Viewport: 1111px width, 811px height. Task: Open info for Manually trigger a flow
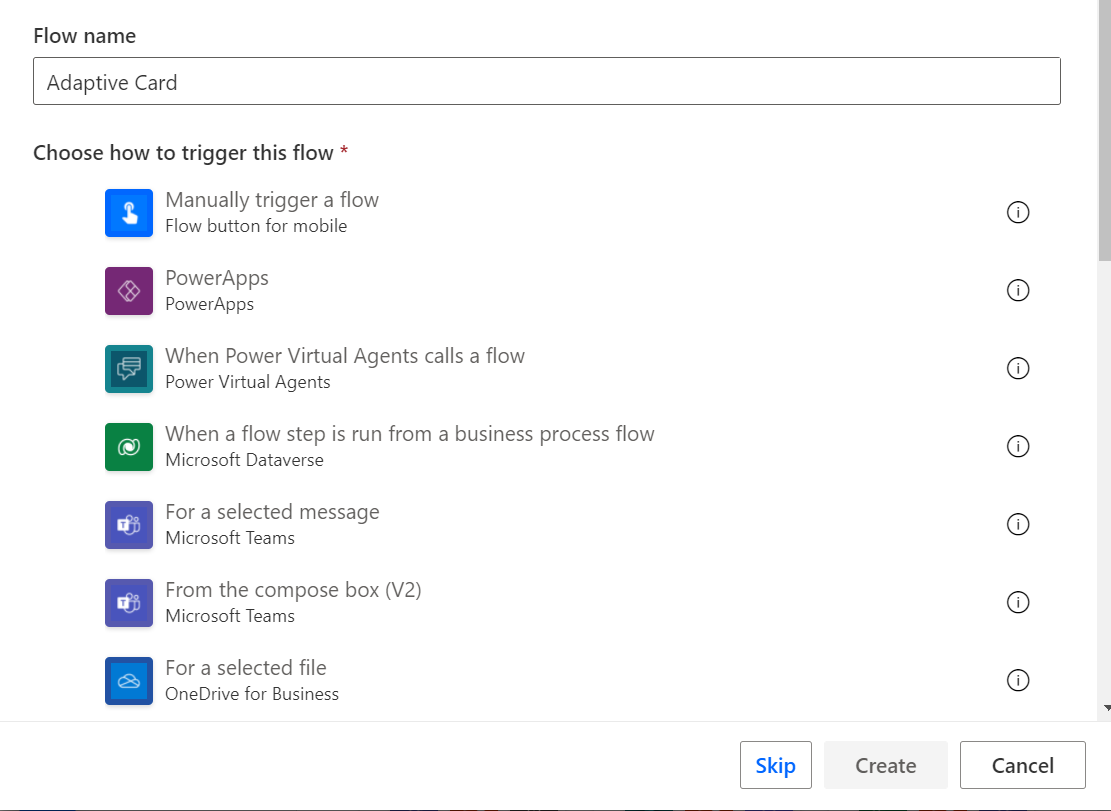tap(1018, 212)
